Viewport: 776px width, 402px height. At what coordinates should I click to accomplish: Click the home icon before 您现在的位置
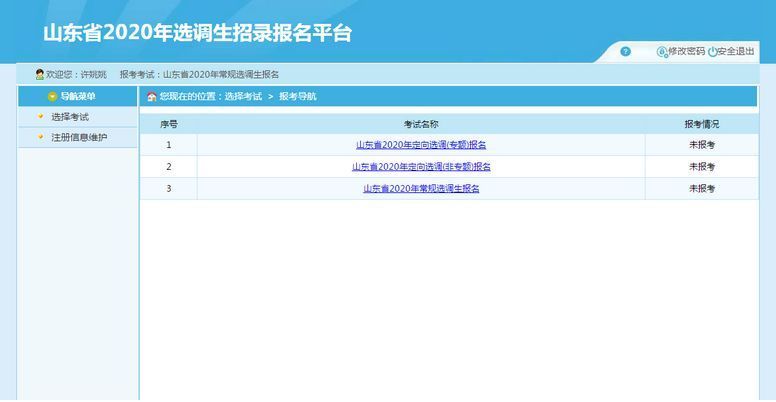coord(152,97)
